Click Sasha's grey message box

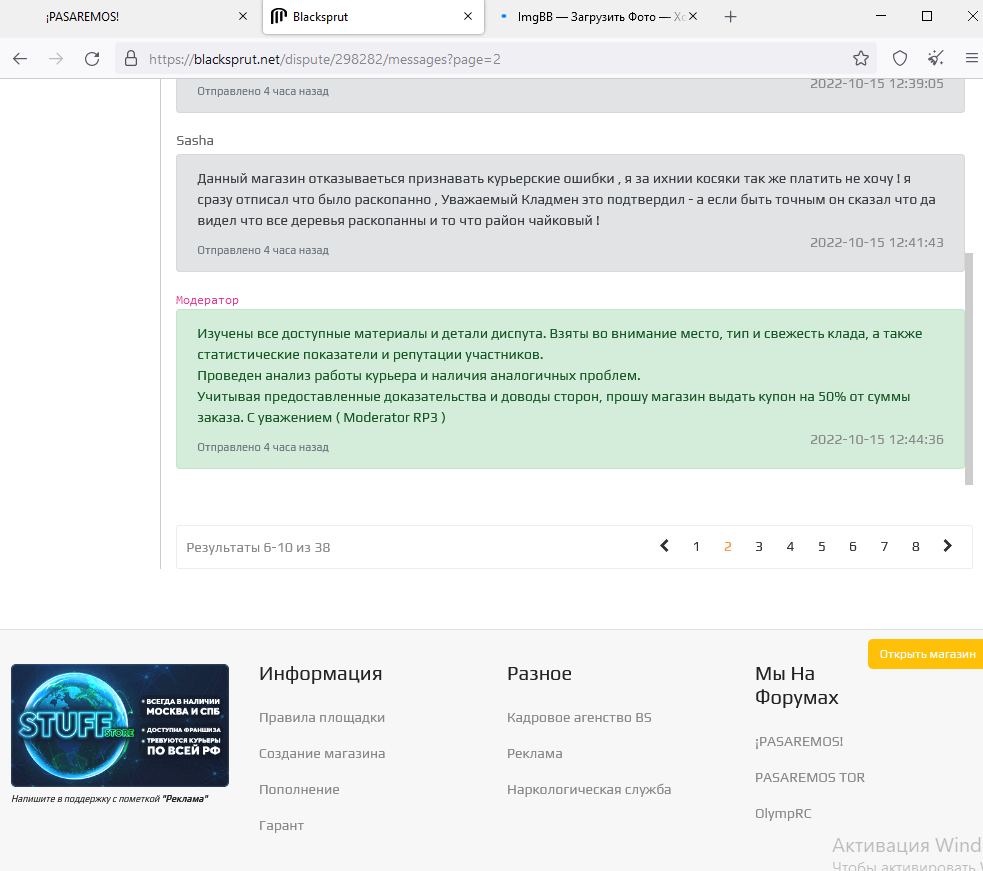570,213
